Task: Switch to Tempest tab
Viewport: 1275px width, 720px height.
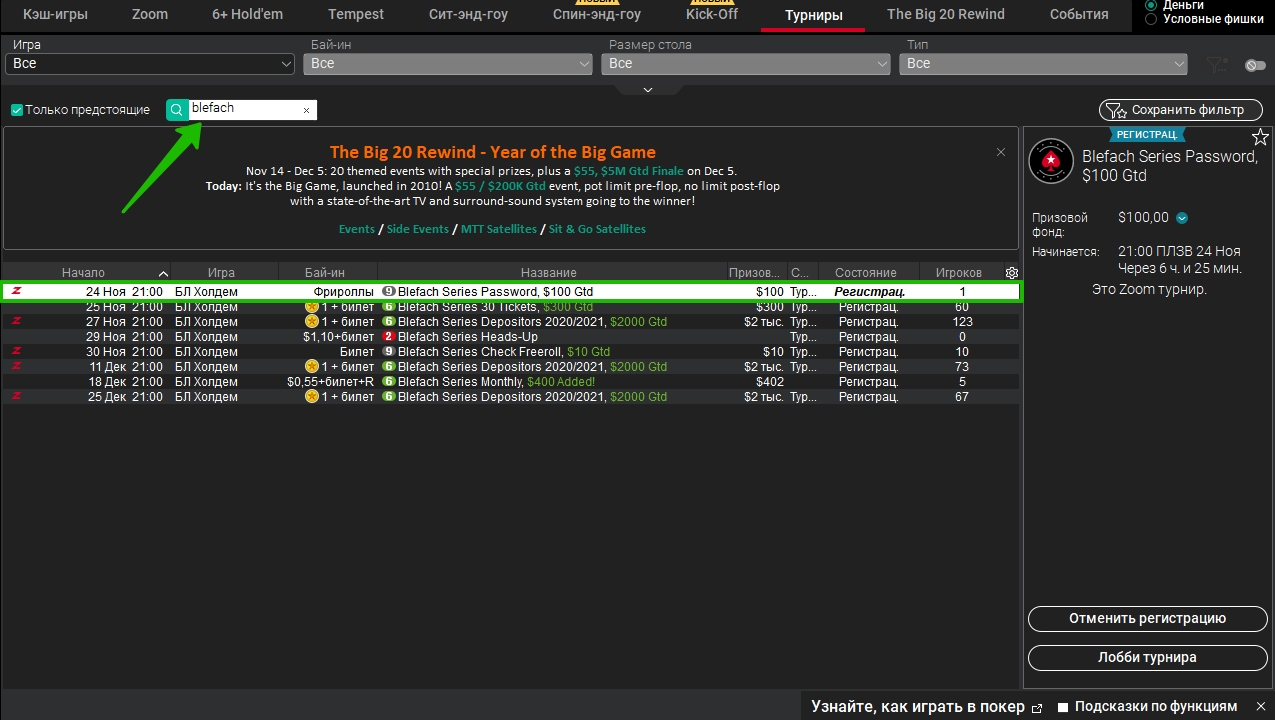Action: coord(356,15)
